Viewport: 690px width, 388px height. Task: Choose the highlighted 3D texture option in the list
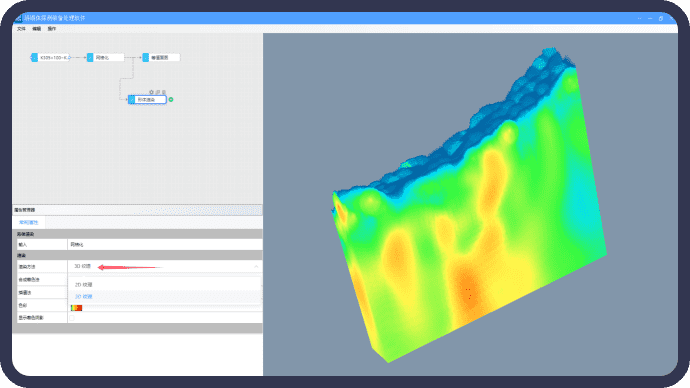pos(84,296)
